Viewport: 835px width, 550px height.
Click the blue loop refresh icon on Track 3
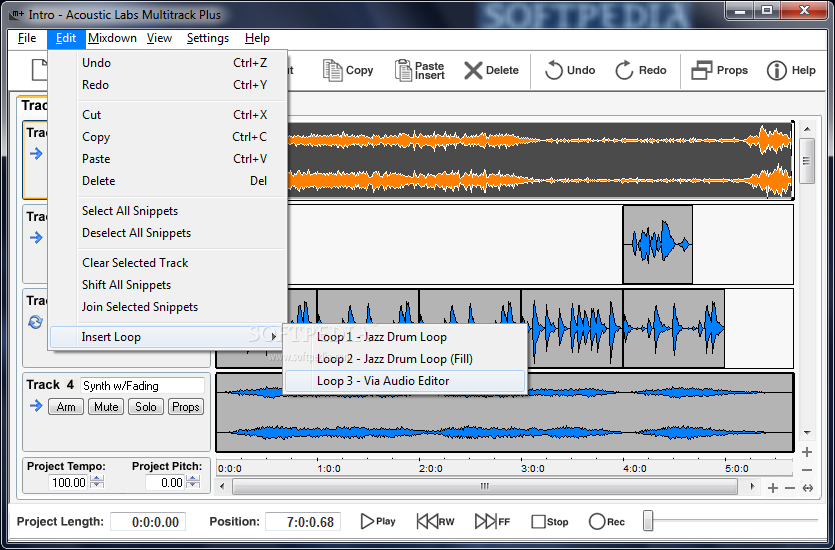pyautogui.click(x=36, y=322)
